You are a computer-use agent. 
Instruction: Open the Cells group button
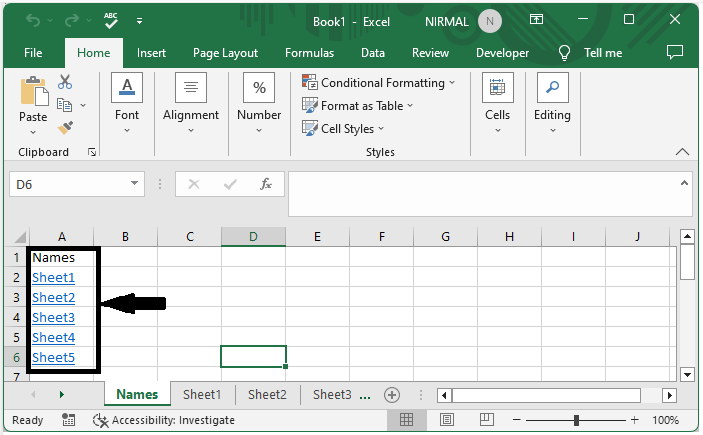click(498, 103)
